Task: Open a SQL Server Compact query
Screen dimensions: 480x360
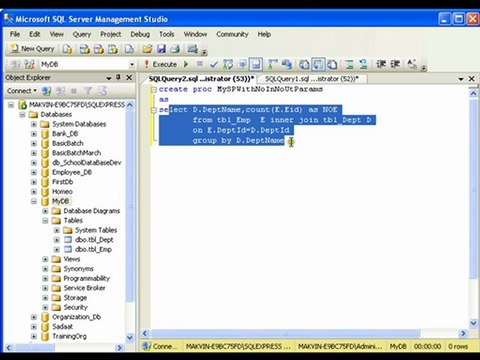Action: (x=129, y=49)
